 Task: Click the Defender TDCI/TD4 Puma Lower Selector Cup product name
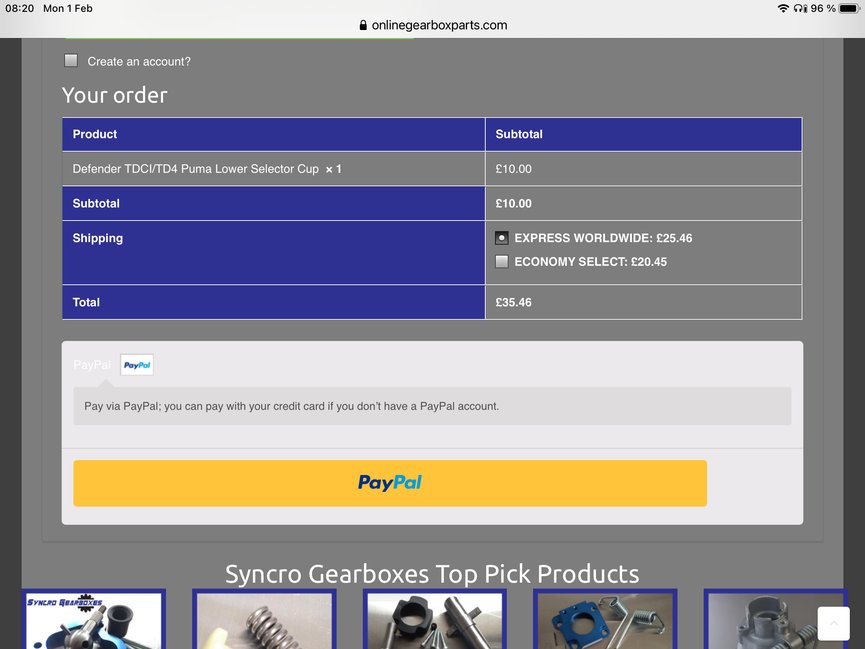(x=196, y=169)
